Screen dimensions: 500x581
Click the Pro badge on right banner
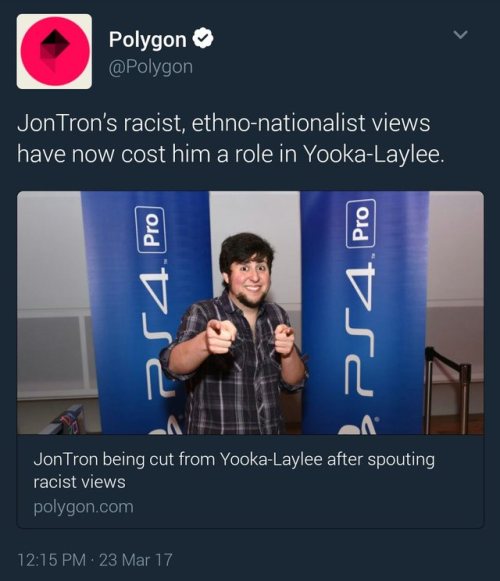pos(361,223)
